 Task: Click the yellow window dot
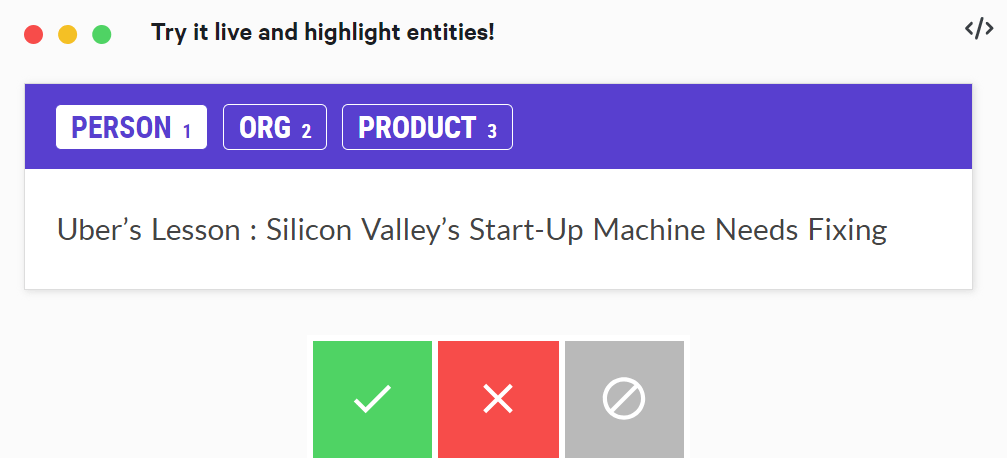click(67, 35)
